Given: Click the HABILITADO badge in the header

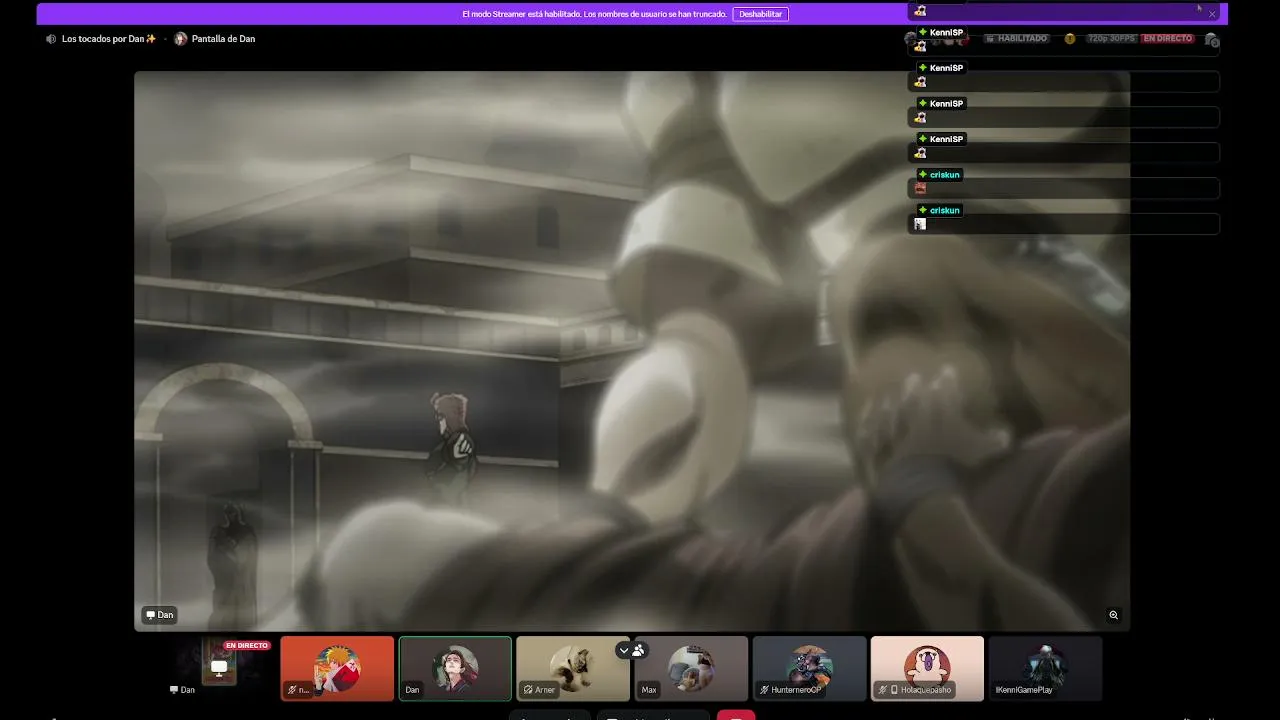Looking at the screenshot, I should click(1016, 39).
